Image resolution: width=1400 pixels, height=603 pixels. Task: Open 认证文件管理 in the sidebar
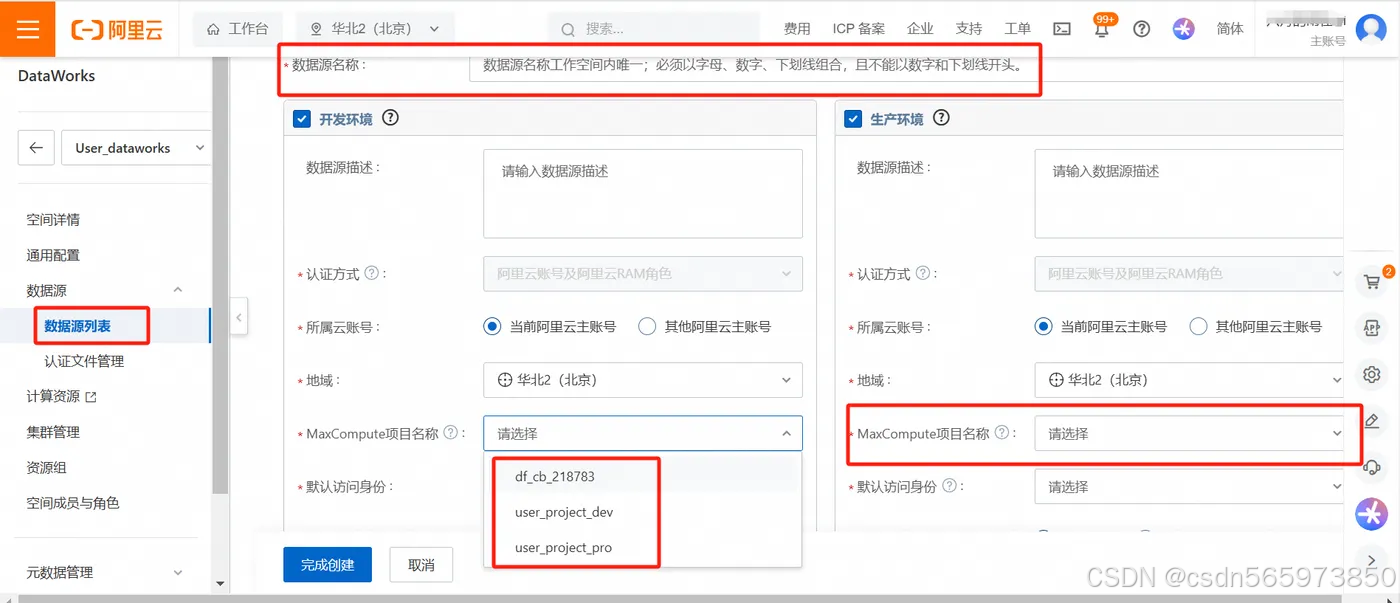(x=84, y=361)
